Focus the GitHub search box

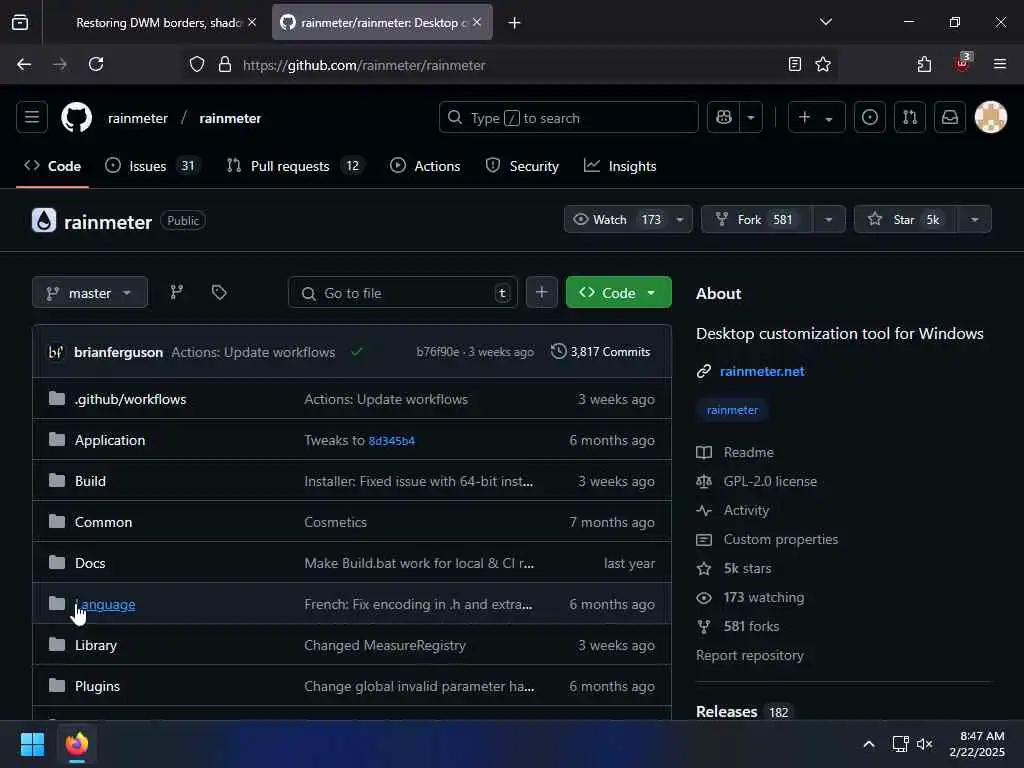pos(569,118)
